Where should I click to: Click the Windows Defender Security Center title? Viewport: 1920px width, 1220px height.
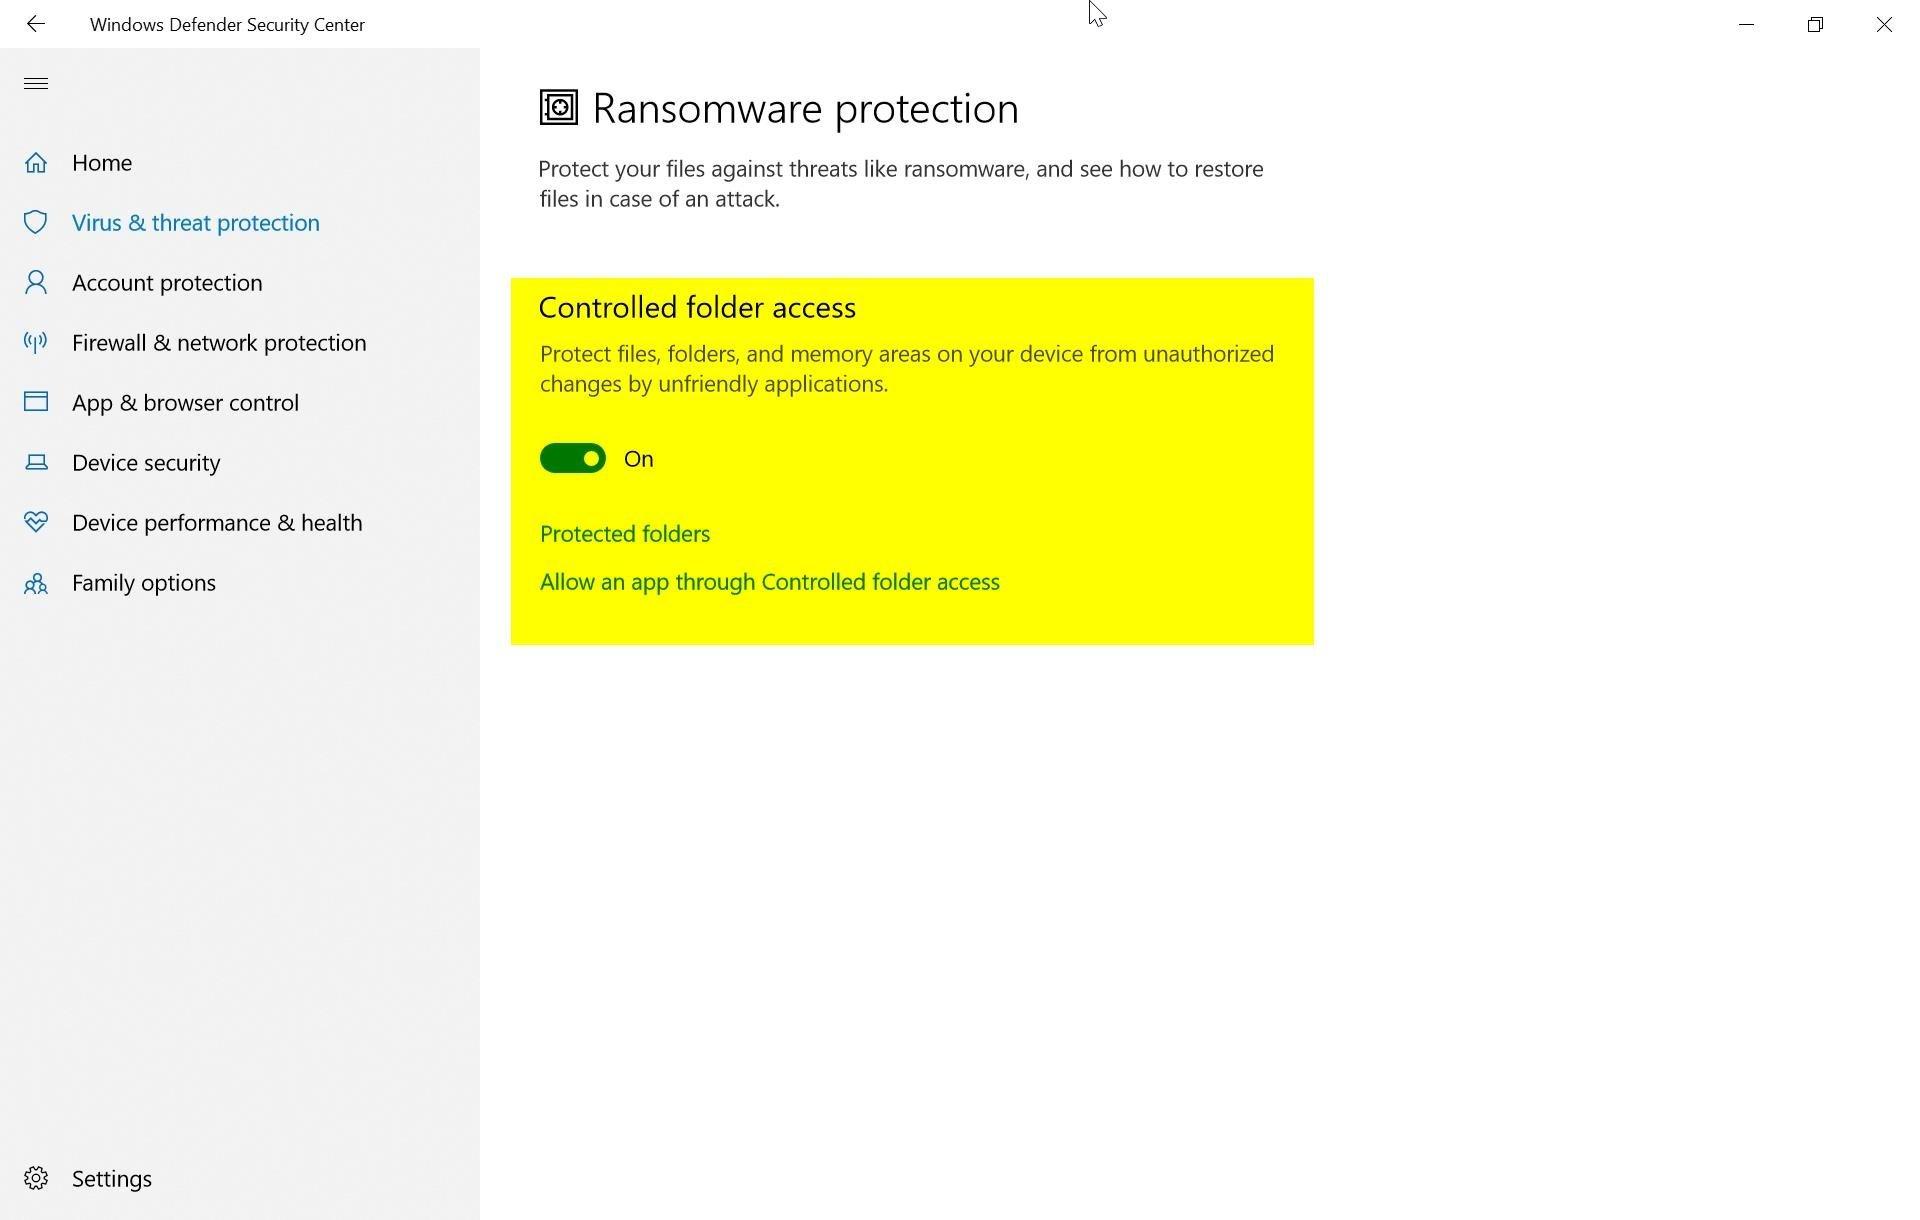pos(227,24)
